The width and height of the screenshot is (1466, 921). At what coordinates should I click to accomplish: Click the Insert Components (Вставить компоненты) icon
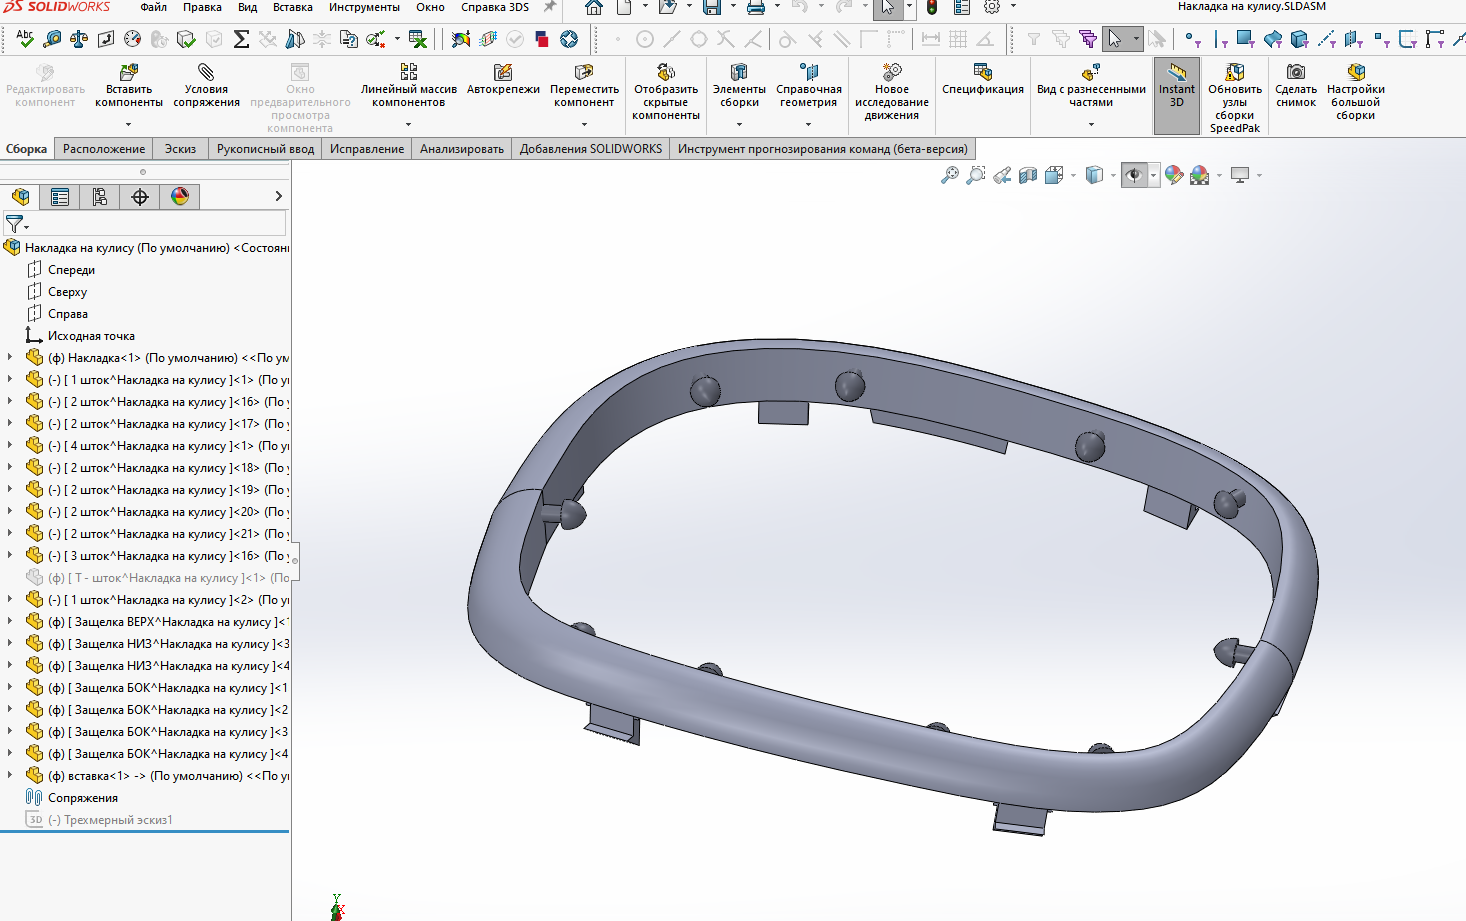point(129,73)
